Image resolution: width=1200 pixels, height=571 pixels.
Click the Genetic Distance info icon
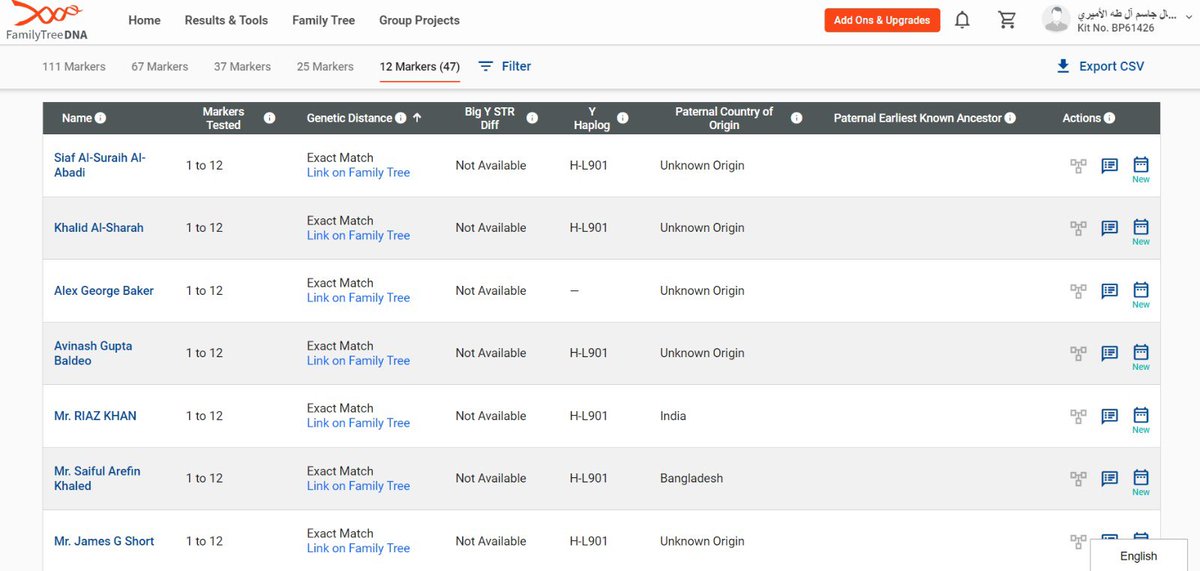tap(400, 118)
